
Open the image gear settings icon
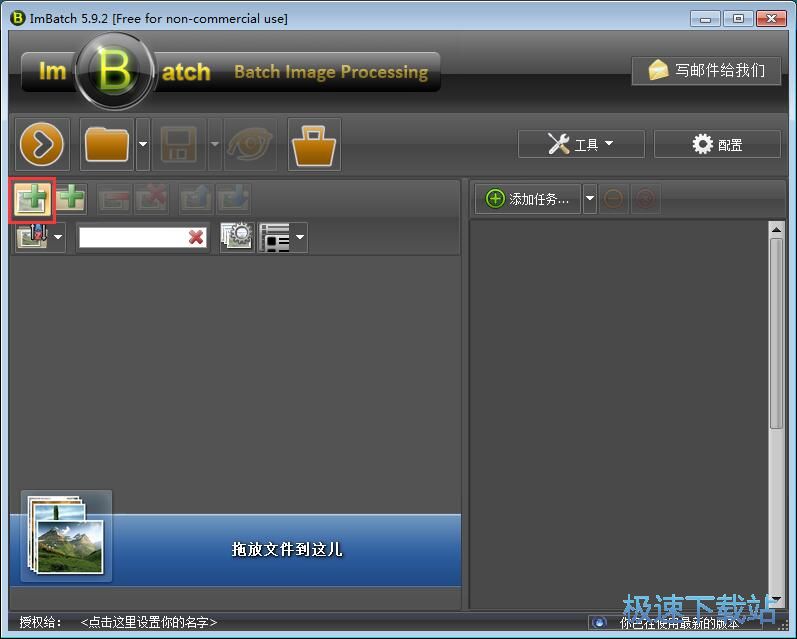pos(237,237)
